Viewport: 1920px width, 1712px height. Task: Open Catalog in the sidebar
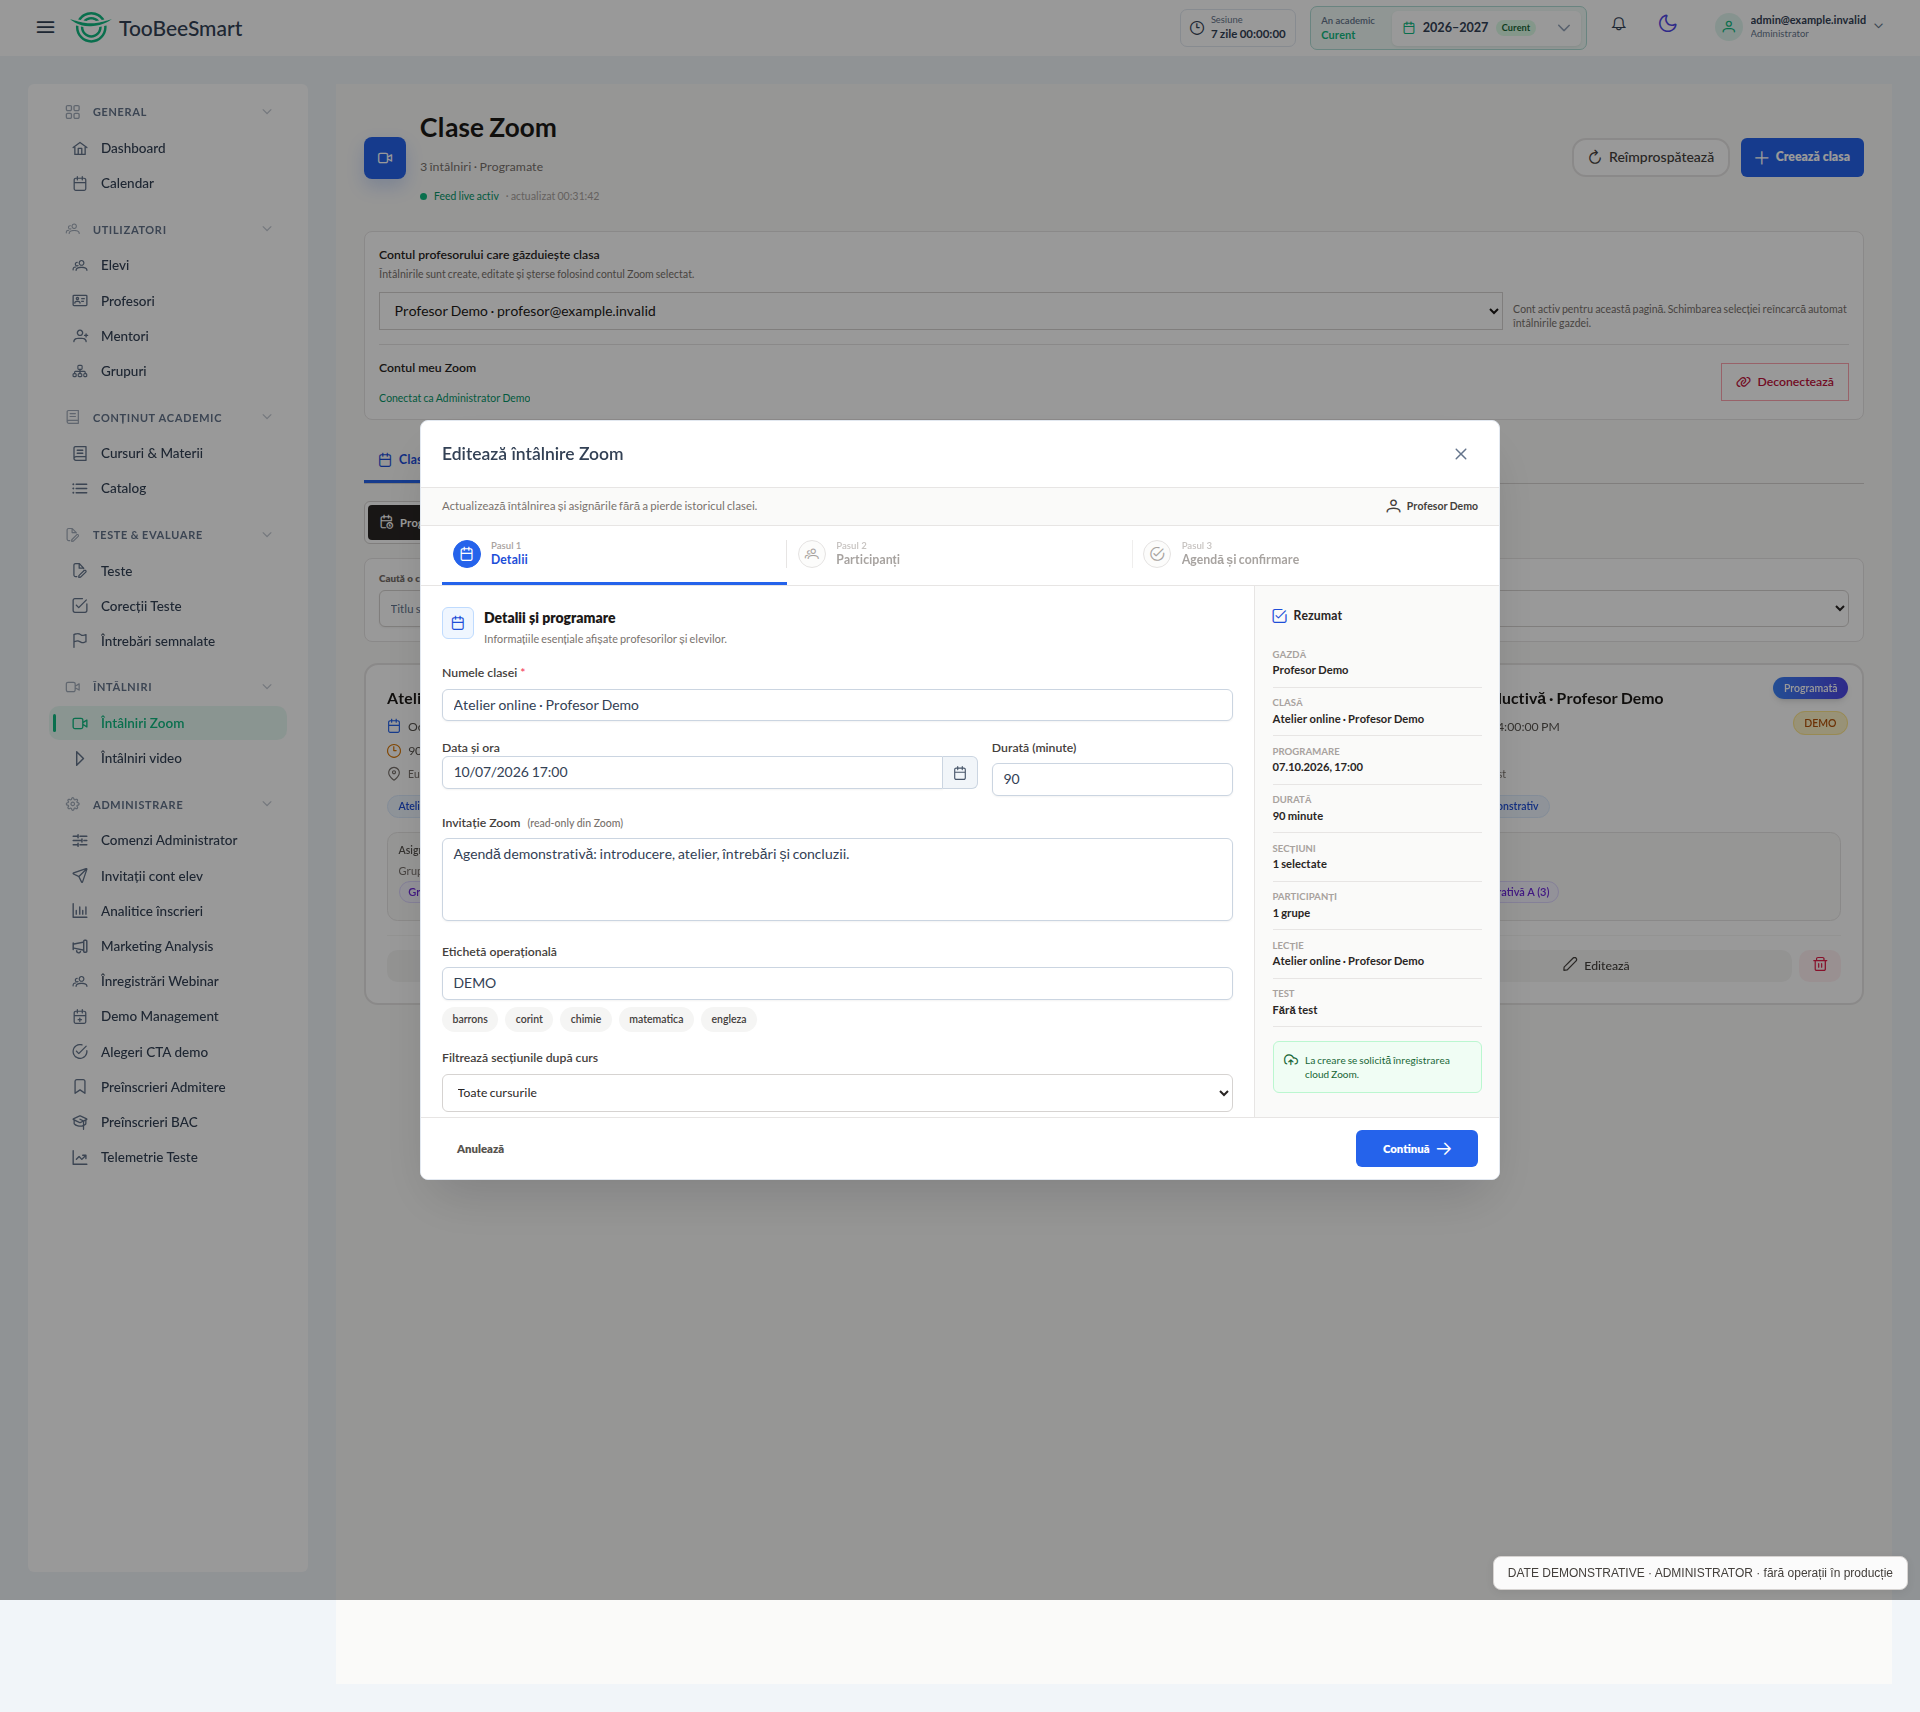[123, 488]
